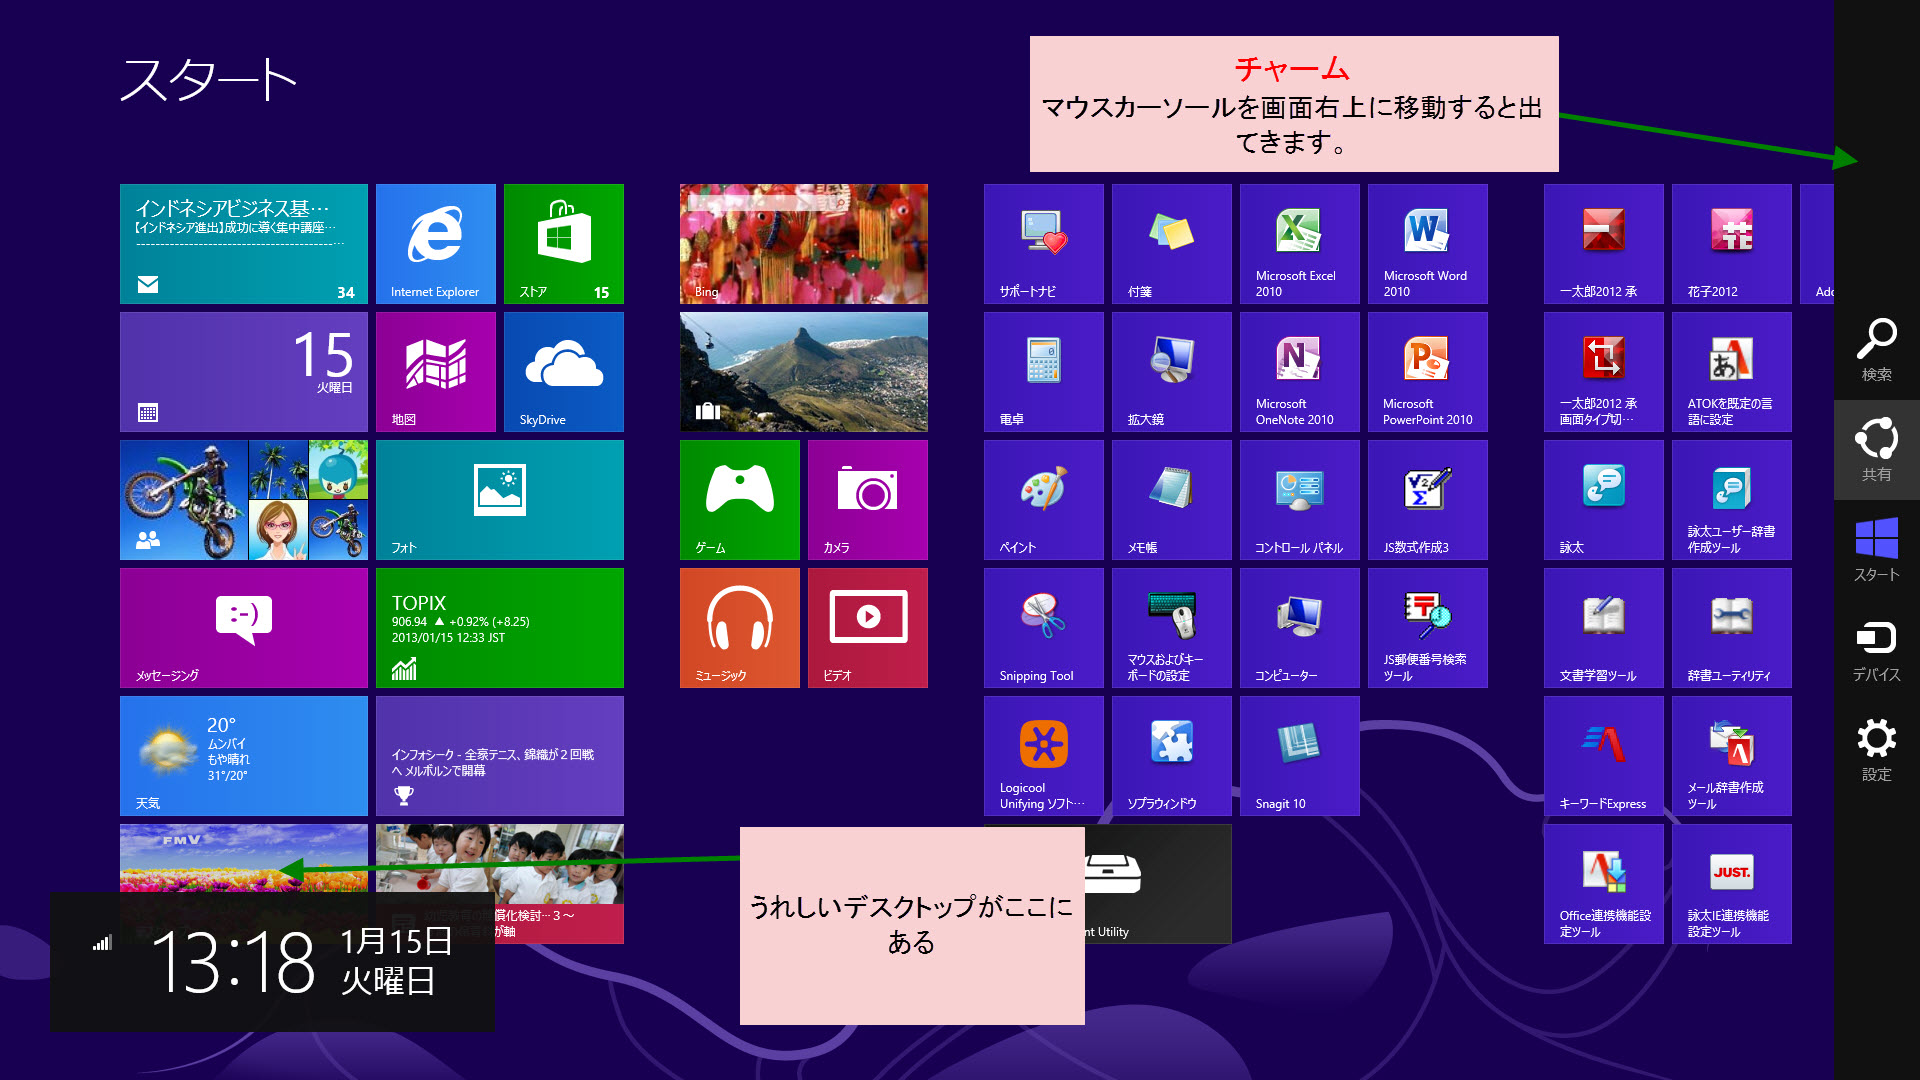The height and width of the screenshot is (1080, 1920).
Task: Launch the Music (ミュージック) tile
Action: pyautogui.click(x=739, y=627)
